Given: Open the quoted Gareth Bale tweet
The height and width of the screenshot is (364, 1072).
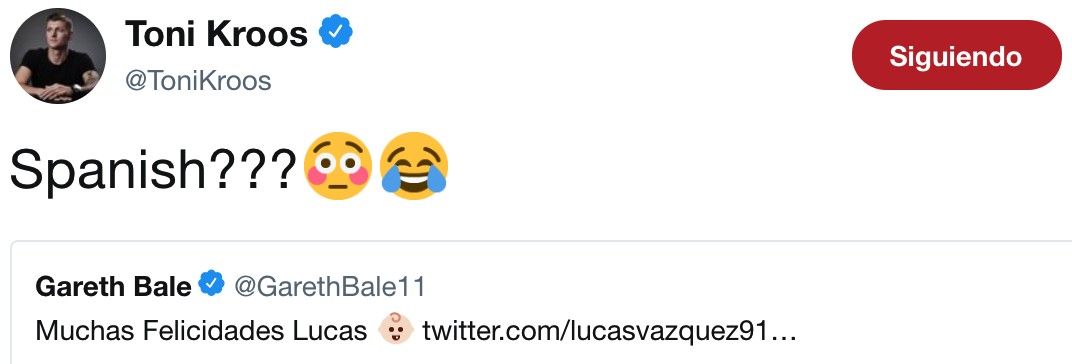Looking at the screenshot, I should pyautogui.click(x=541, y=303).
